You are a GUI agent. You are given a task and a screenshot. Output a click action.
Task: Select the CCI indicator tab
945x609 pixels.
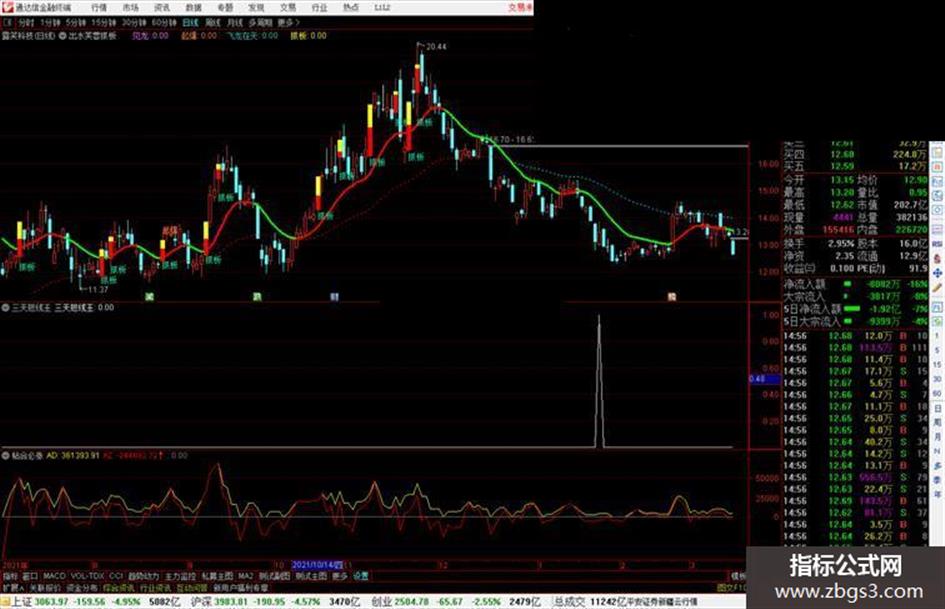pyautogui.click(x=116, y=576)
